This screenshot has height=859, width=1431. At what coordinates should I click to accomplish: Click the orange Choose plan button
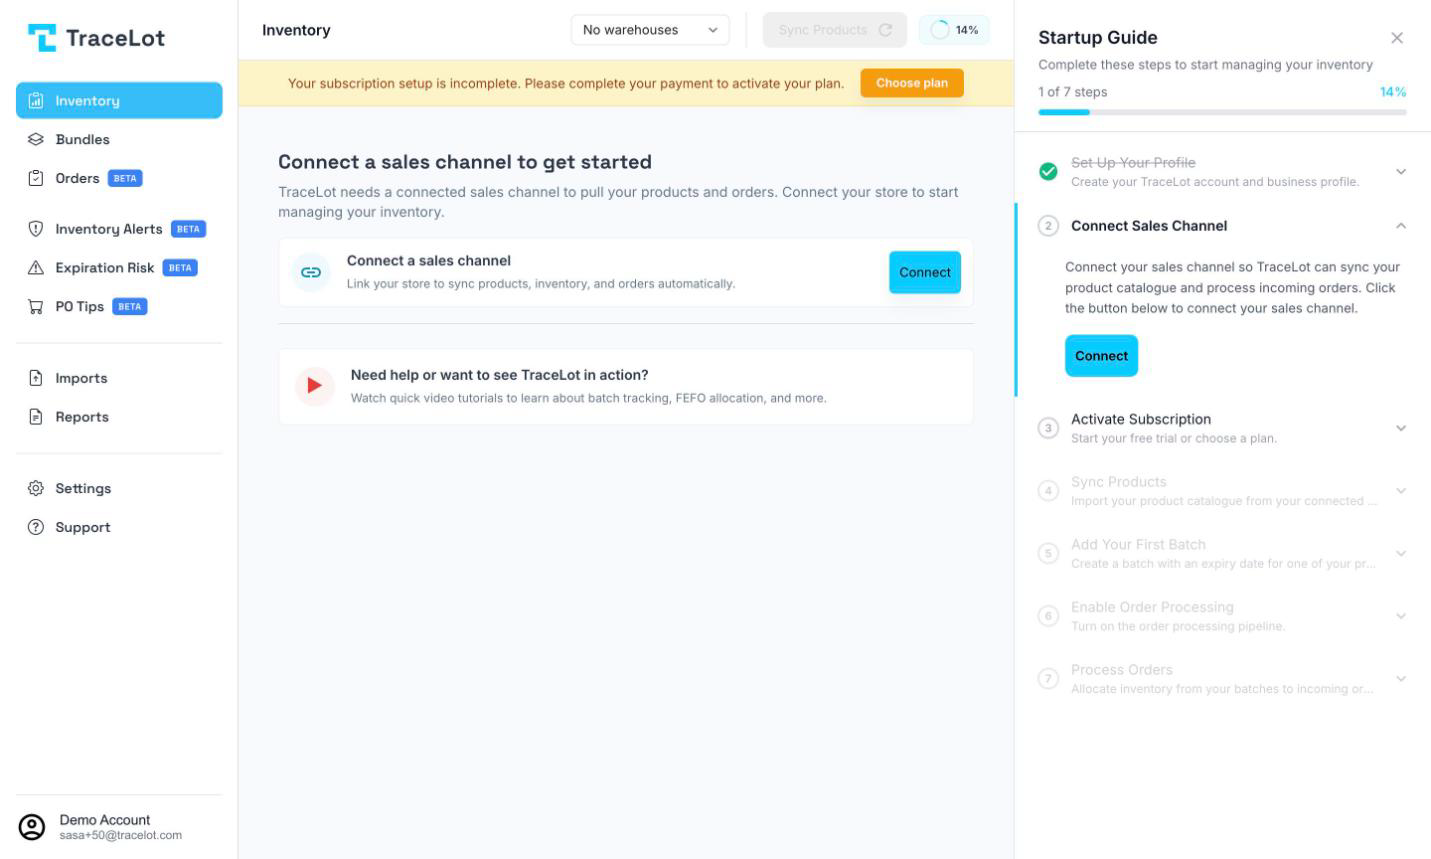(x=912, y=83)
